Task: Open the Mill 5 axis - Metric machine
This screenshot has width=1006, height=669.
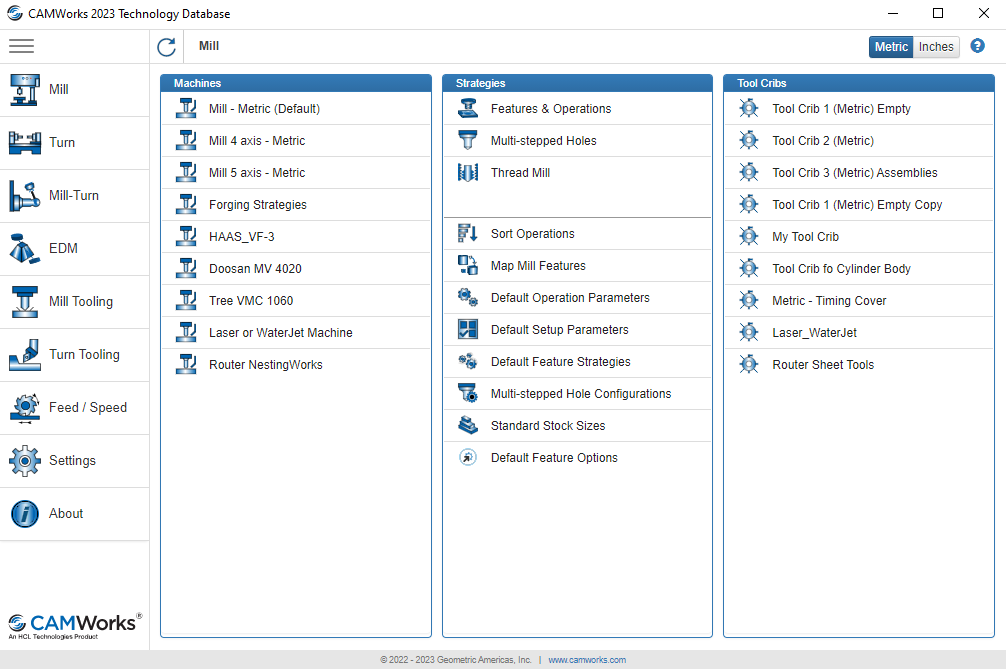Action: [x=296, y=173]
